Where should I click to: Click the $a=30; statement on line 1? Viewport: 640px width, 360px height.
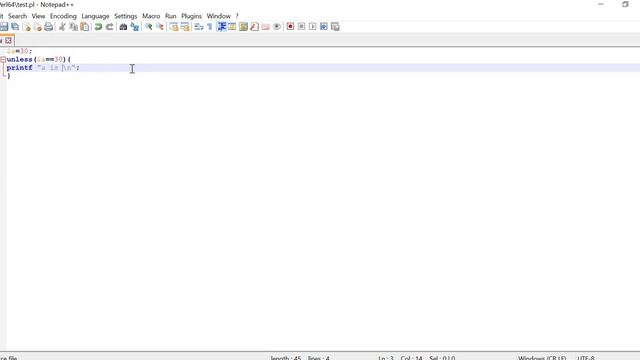pyautogui.click(x=19, y=51)
